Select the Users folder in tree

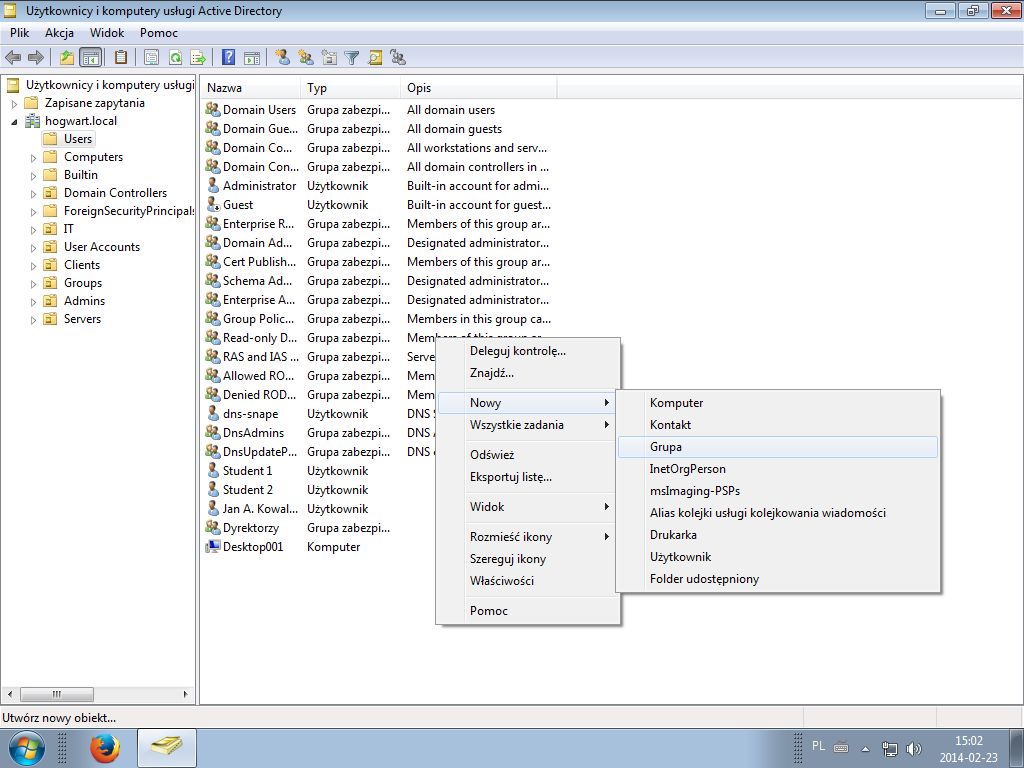[69, 139]
